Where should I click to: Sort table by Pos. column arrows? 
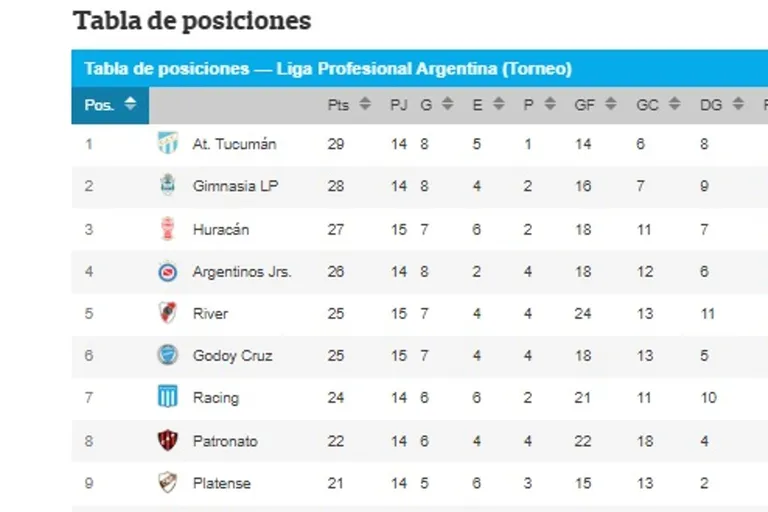pyautogui.click(x=130, y=104)
